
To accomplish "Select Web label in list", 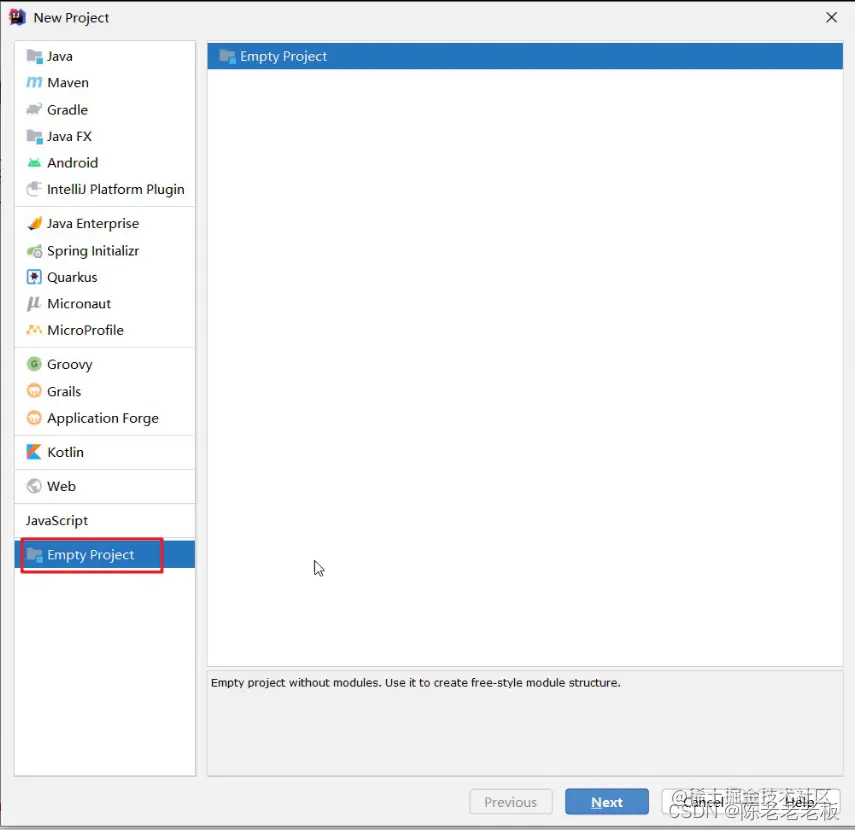I will pos(61,486).
